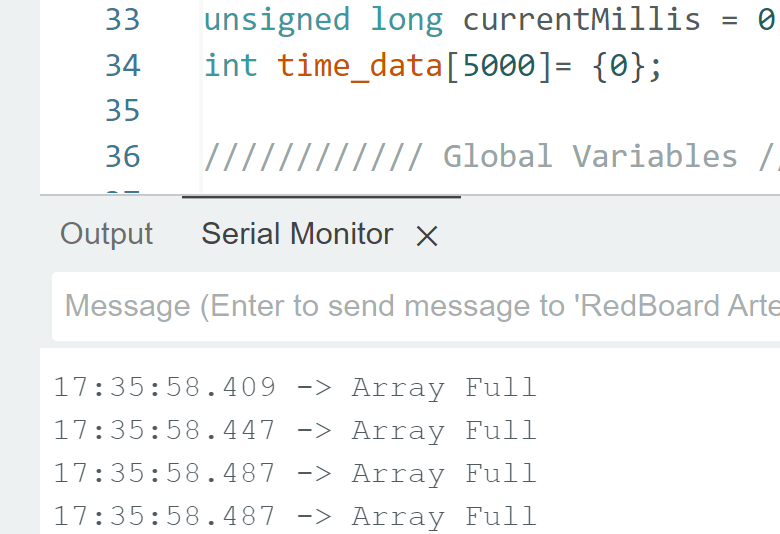Click line number 33 in the gutter
Viewport: 780px width, 534px height.
(x=122, y=20)
